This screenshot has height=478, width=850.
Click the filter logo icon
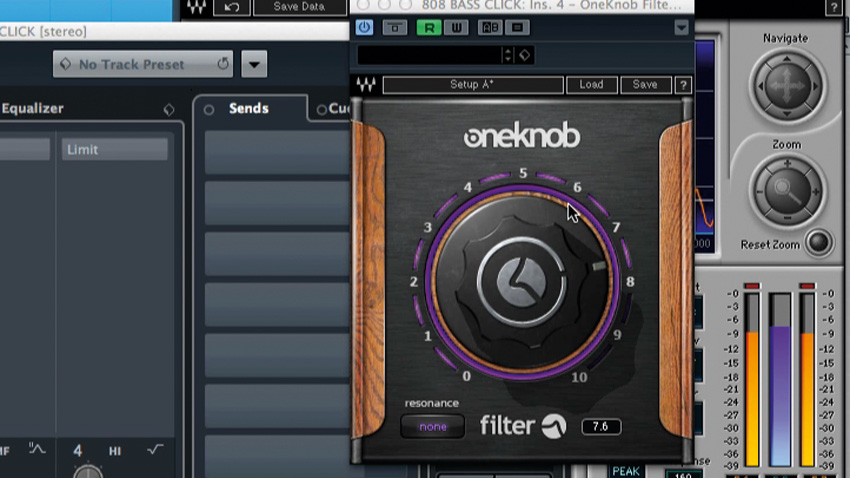tap(553, 426)
